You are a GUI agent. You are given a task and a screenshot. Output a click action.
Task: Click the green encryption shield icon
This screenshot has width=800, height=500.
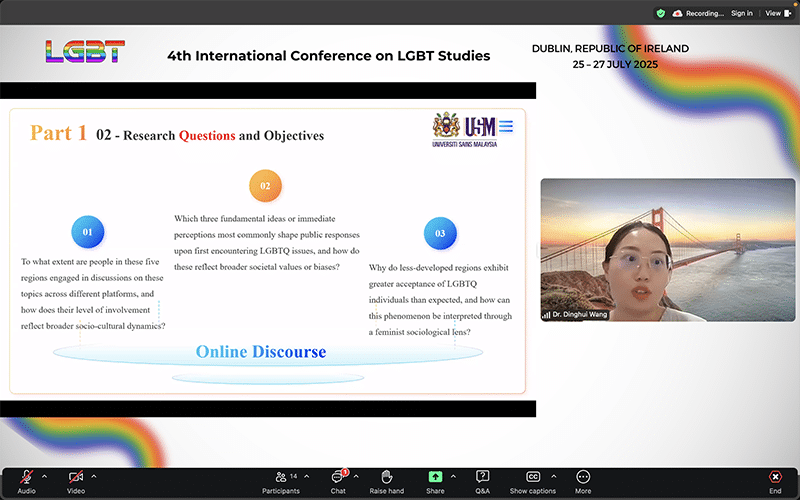point(661,13)
